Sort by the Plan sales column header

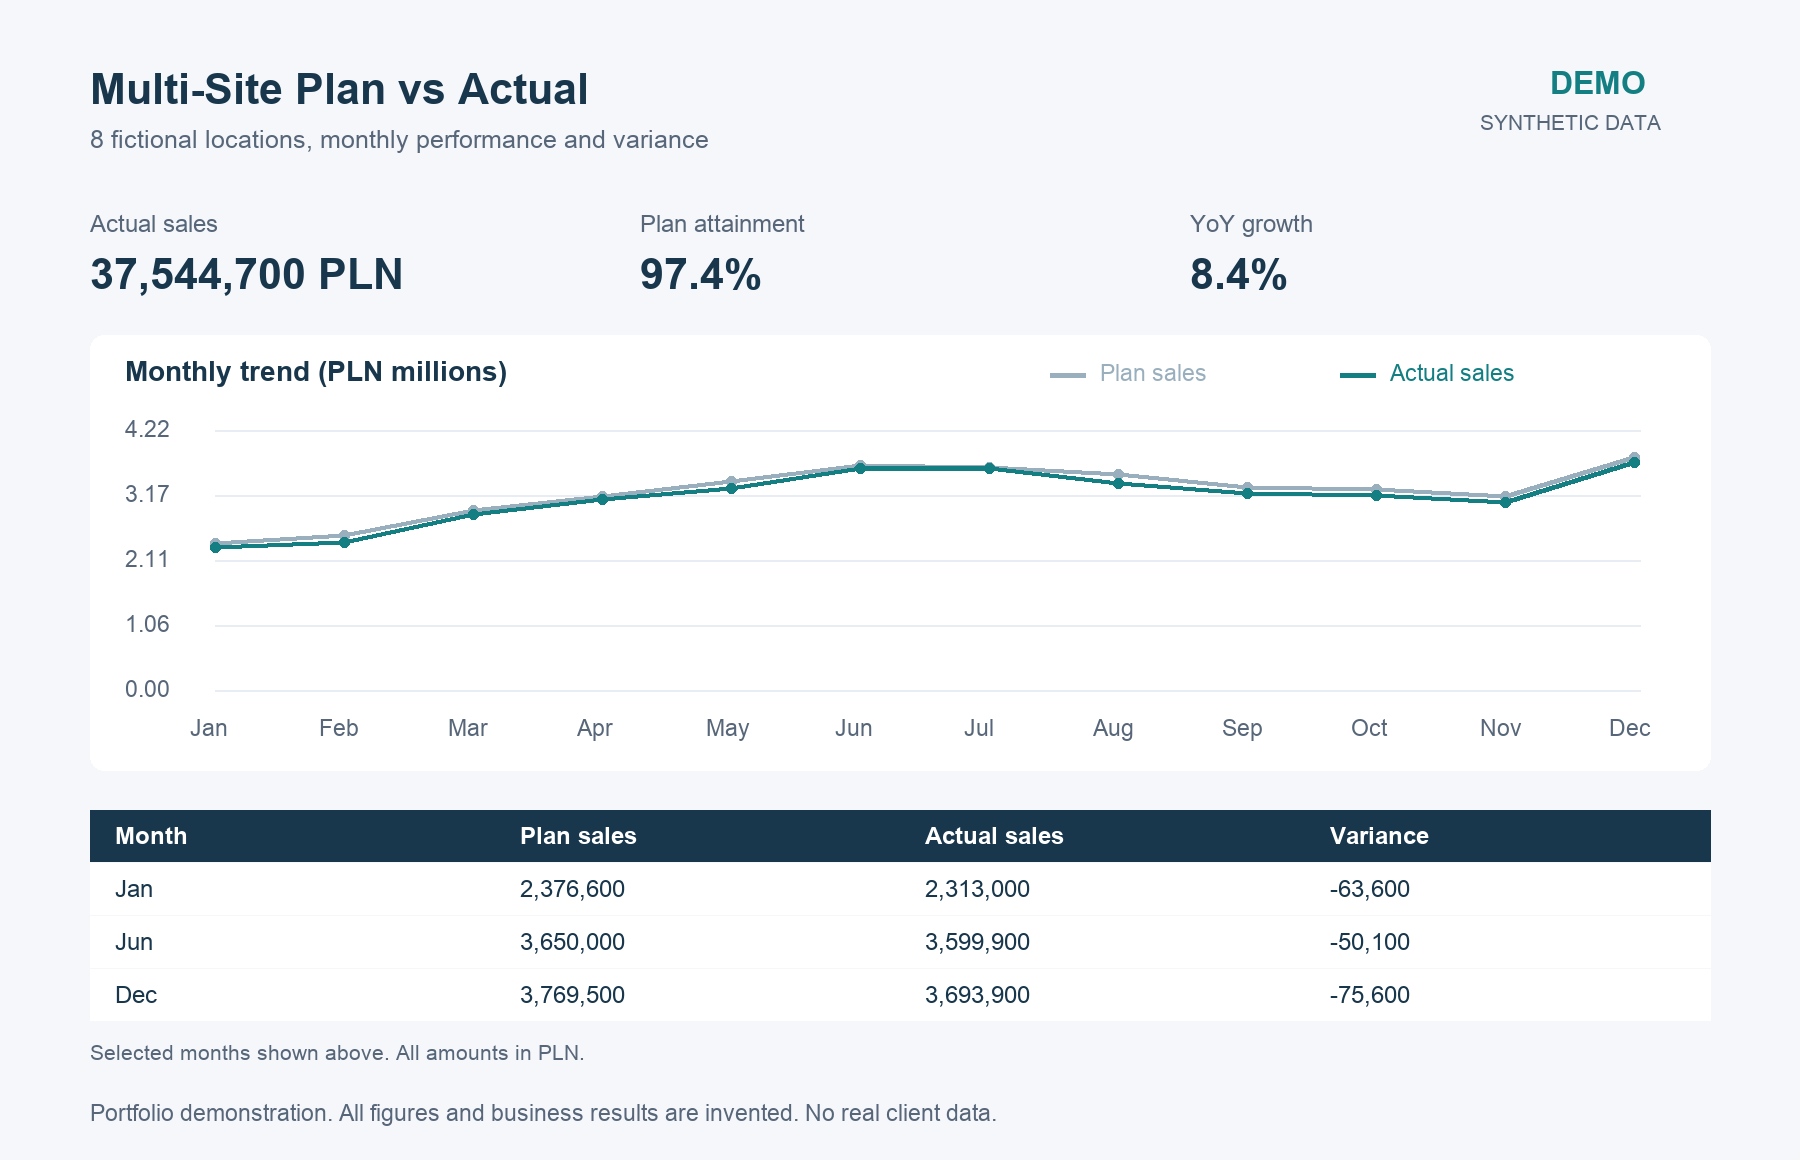[578, 836]
